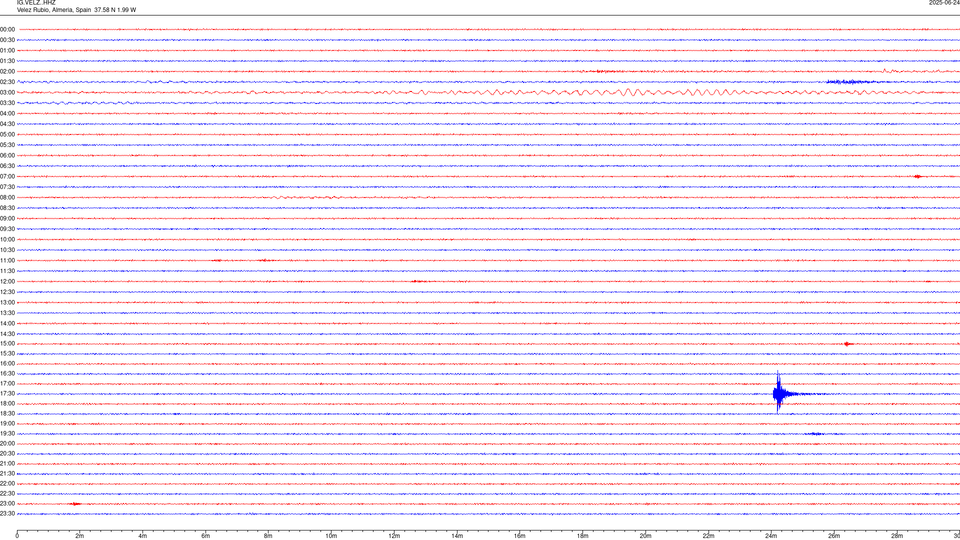This screenshot has width=960, height=540.
Task: Click the 10m axis tick label
Action: click(331, 536)
